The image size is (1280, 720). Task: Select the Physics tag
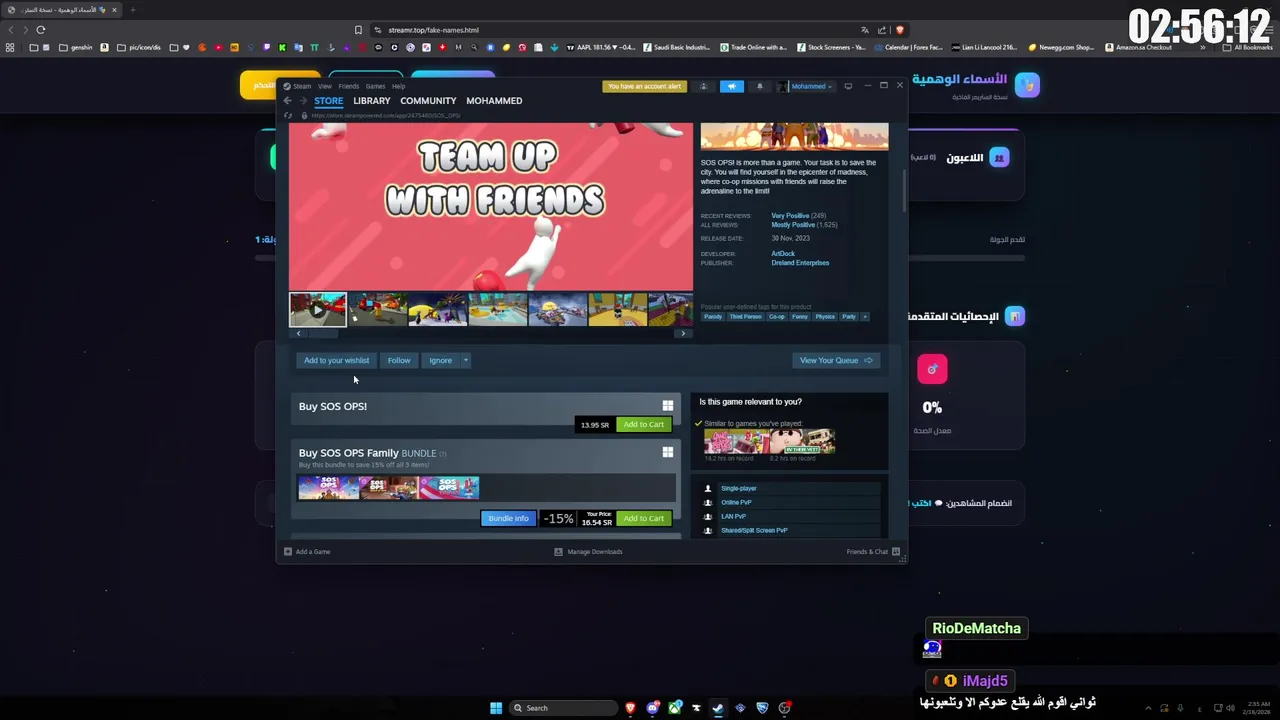click(x=825, y=317)
